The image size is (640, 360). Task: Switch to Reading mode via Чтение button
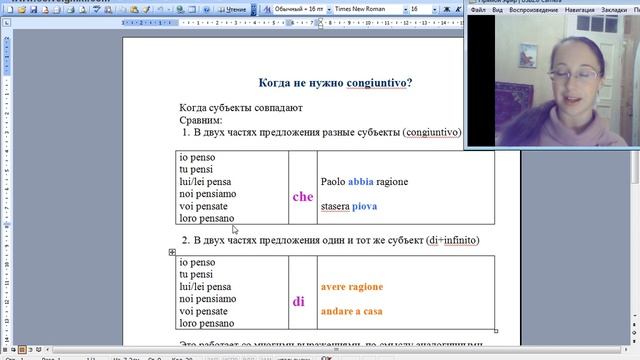[x=232, y=9]
